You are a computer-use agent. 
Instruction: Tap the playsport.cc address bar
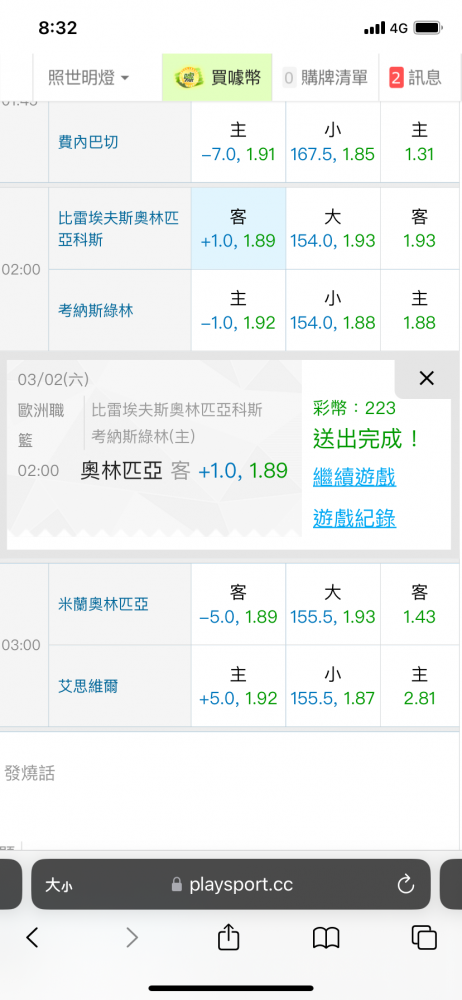coord(230,885)
